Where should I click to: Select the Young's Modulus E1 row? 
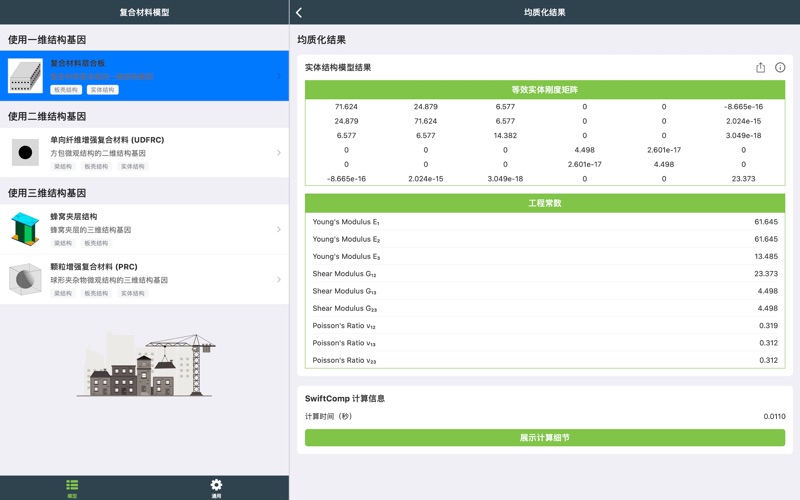click(545, 222)
